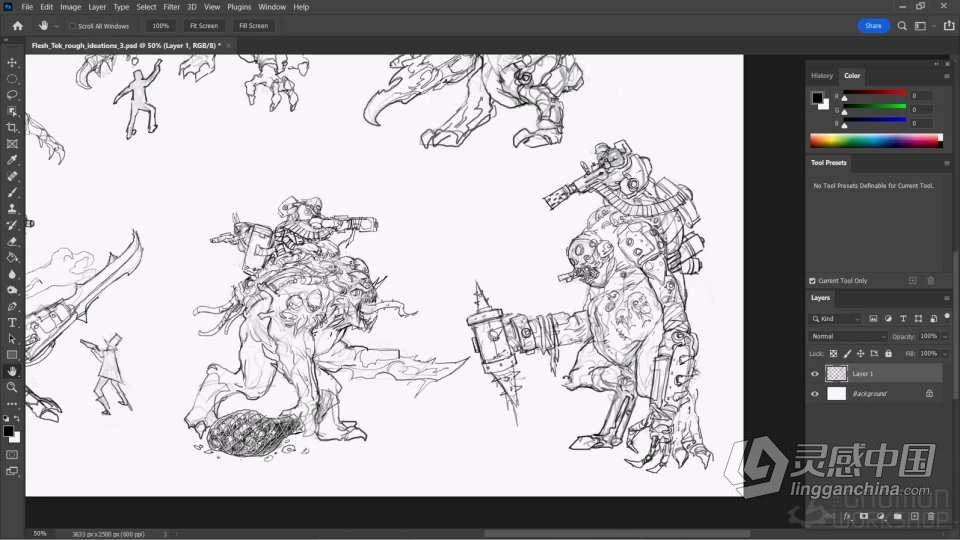Select the Dodge tool

tap(12, 290)
